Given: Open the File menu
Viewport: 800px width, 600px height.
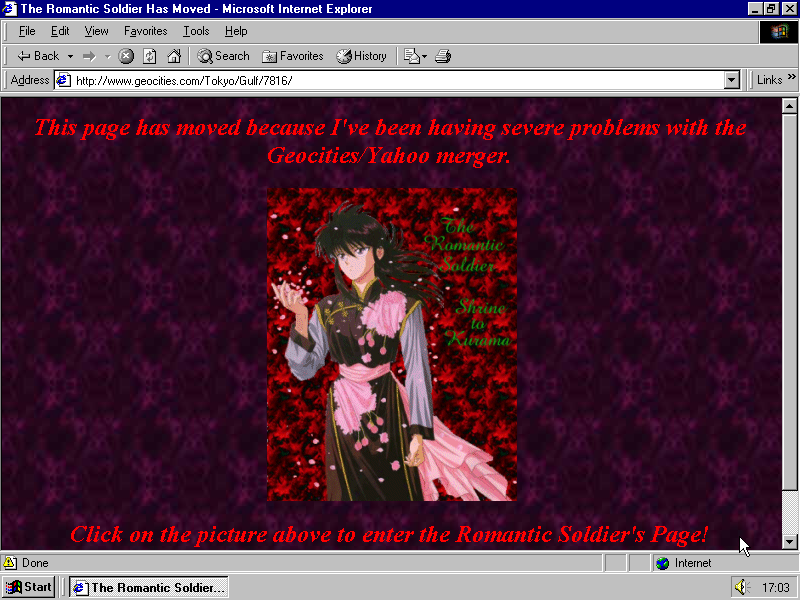Looking at the screenshot, I should 27,31.
